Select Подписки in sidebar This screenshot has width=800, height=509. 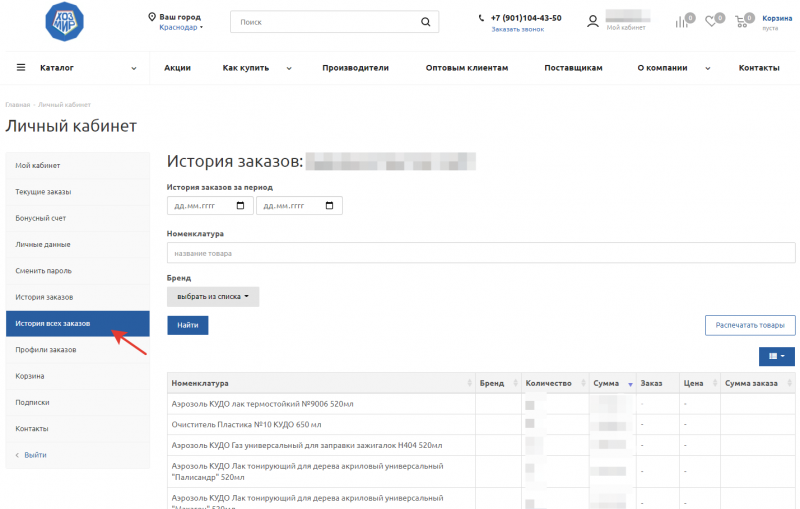coord(78,402)
